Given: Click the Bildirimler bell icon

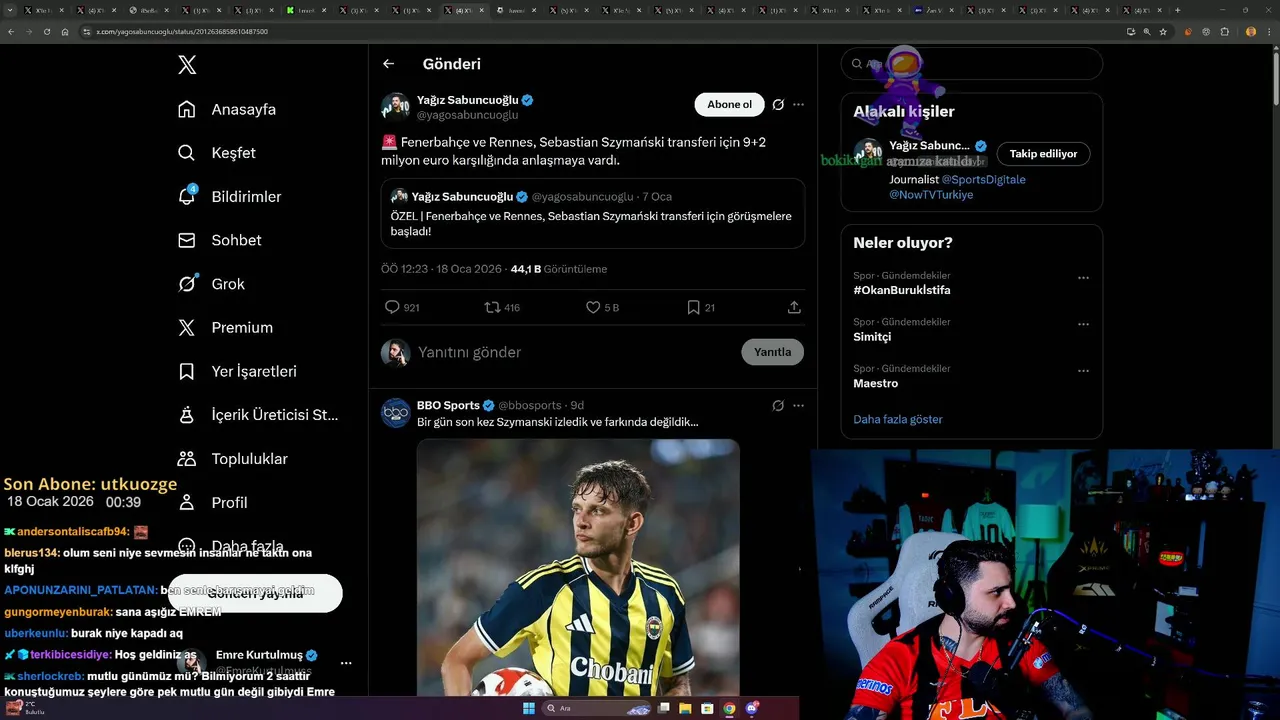Looking at the screenshot, I should pyautogui.click(x=187, y=197).
